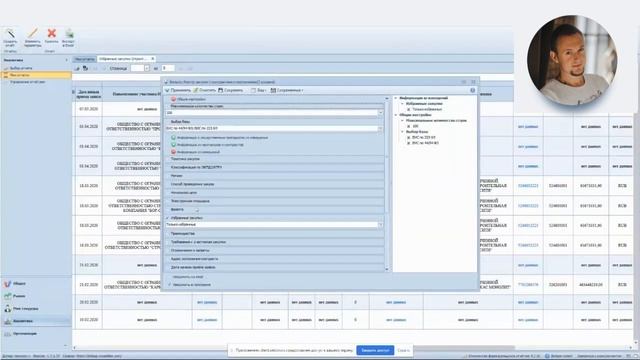The image size is (640, 360).
Task: Open the navigation item between Рынок and Аналитика
Action: (36, 309)
